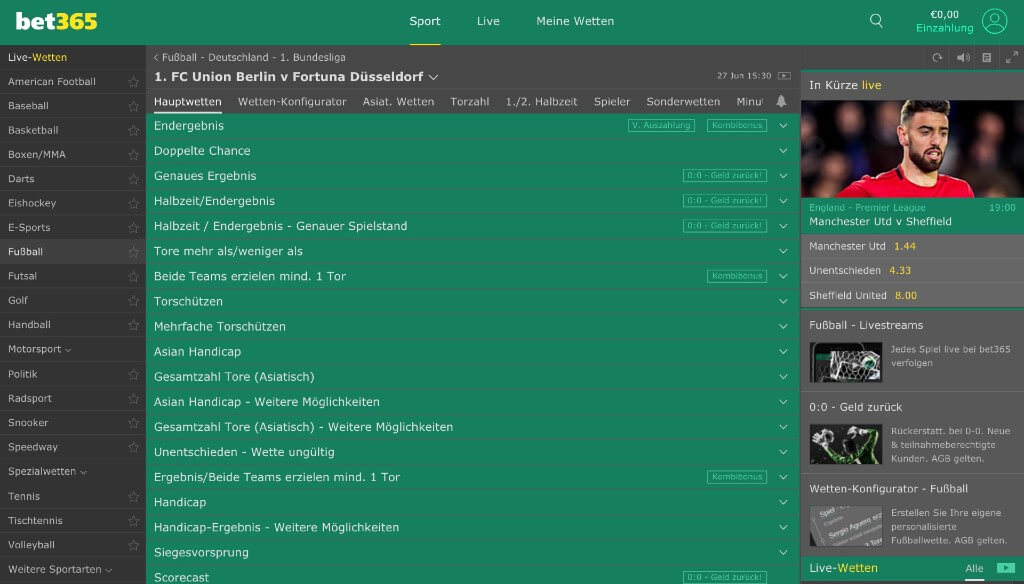Open the 0:0 - Geld zurück goalkeeper thumbnail
The height and width of the screenshot is (584, 1024).
[846, 444]
